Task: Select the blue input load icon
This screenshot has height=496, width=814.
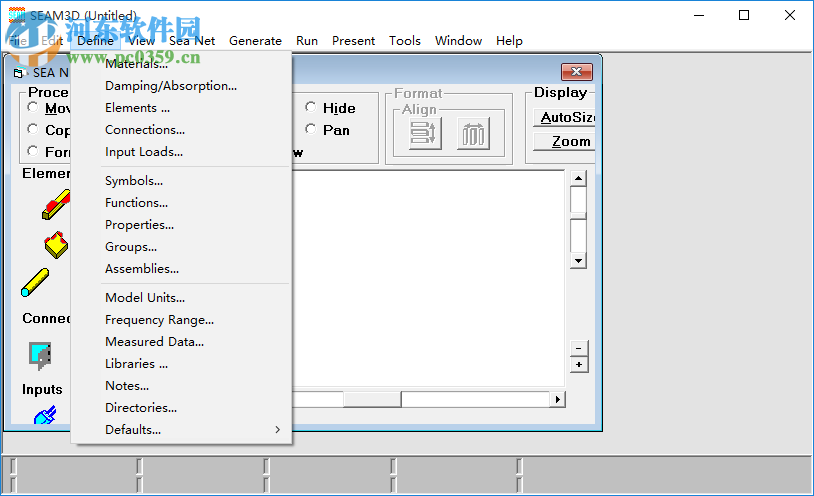Action: coord(45,415)
